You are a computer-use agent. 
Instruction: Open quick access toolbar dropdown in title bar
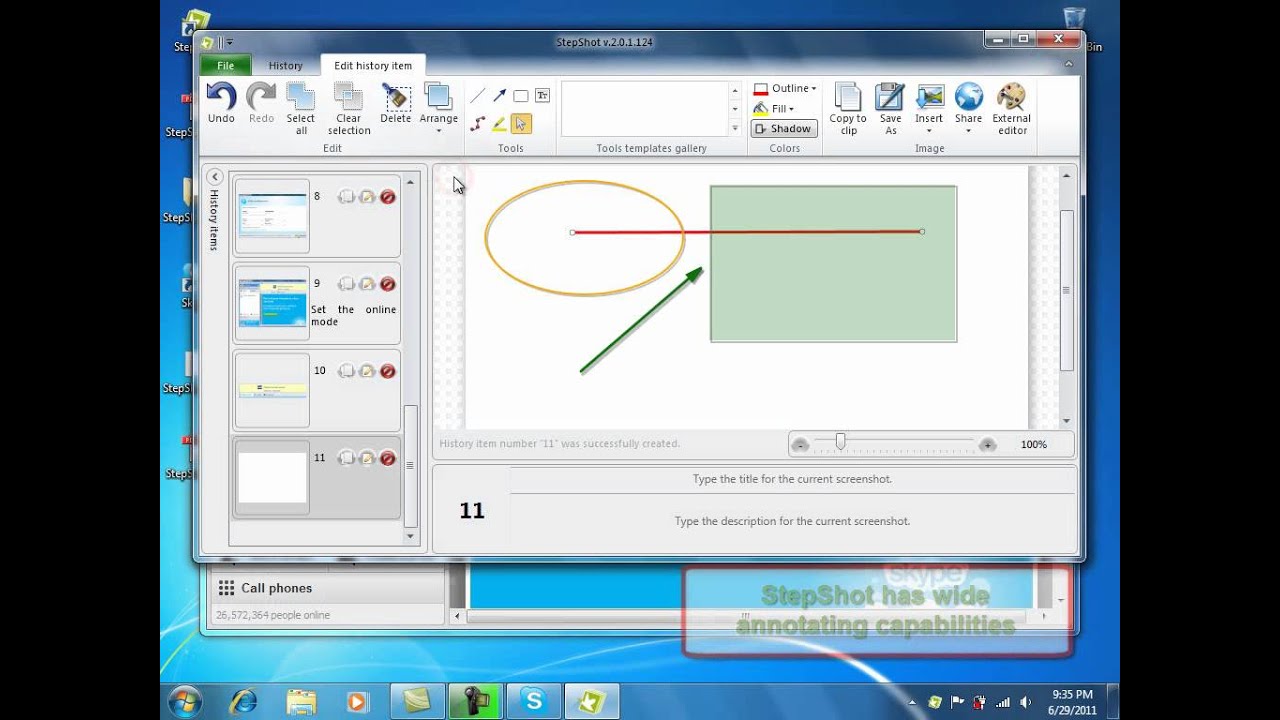[229, 43]
